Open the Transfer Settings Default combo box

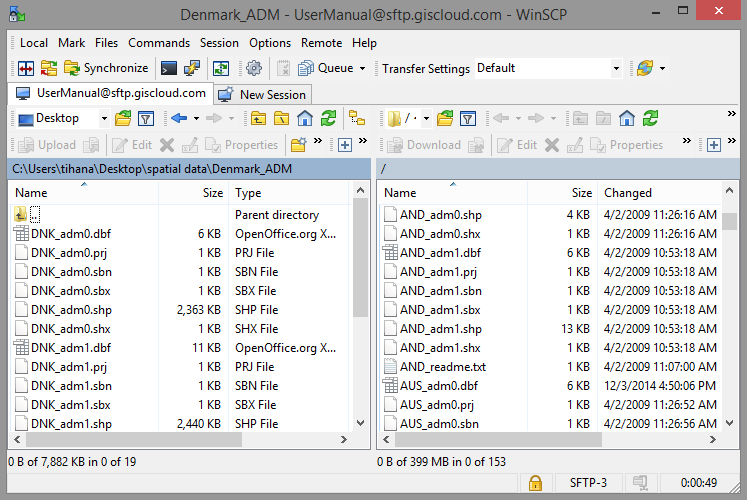pos(549,69)
